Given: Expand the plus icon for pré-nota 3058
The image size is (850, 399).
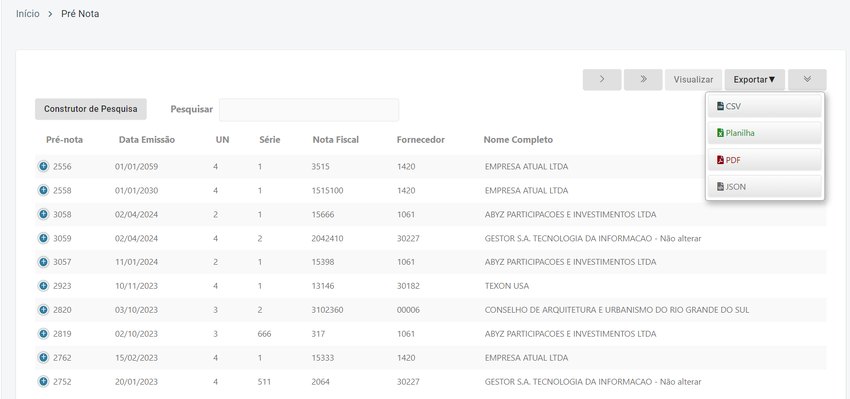Looking at the screenshot, I should [x=43, y=214].
